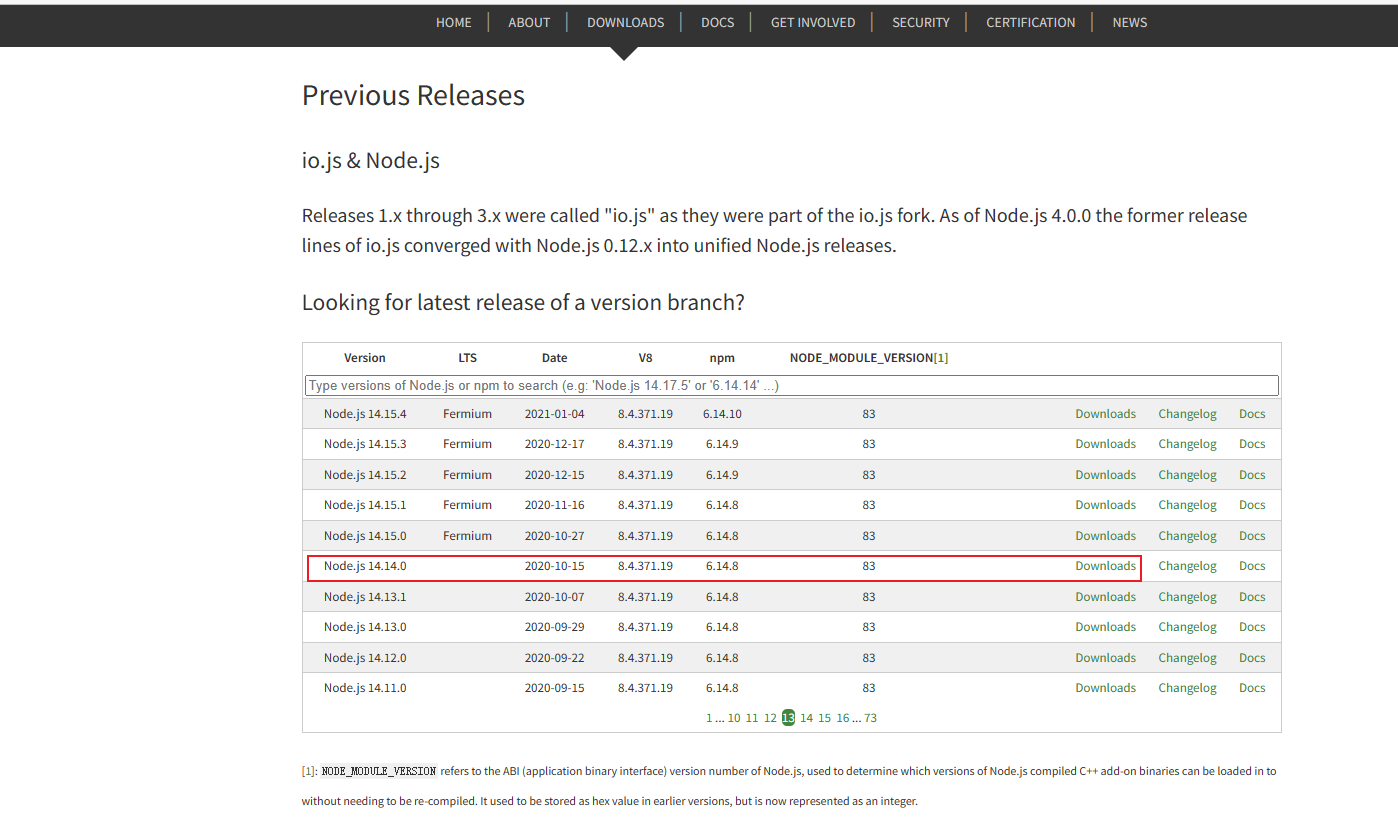Go to last pagination page 73
The height and width of the screenshot is (828, 1398).
coord(870,718)
